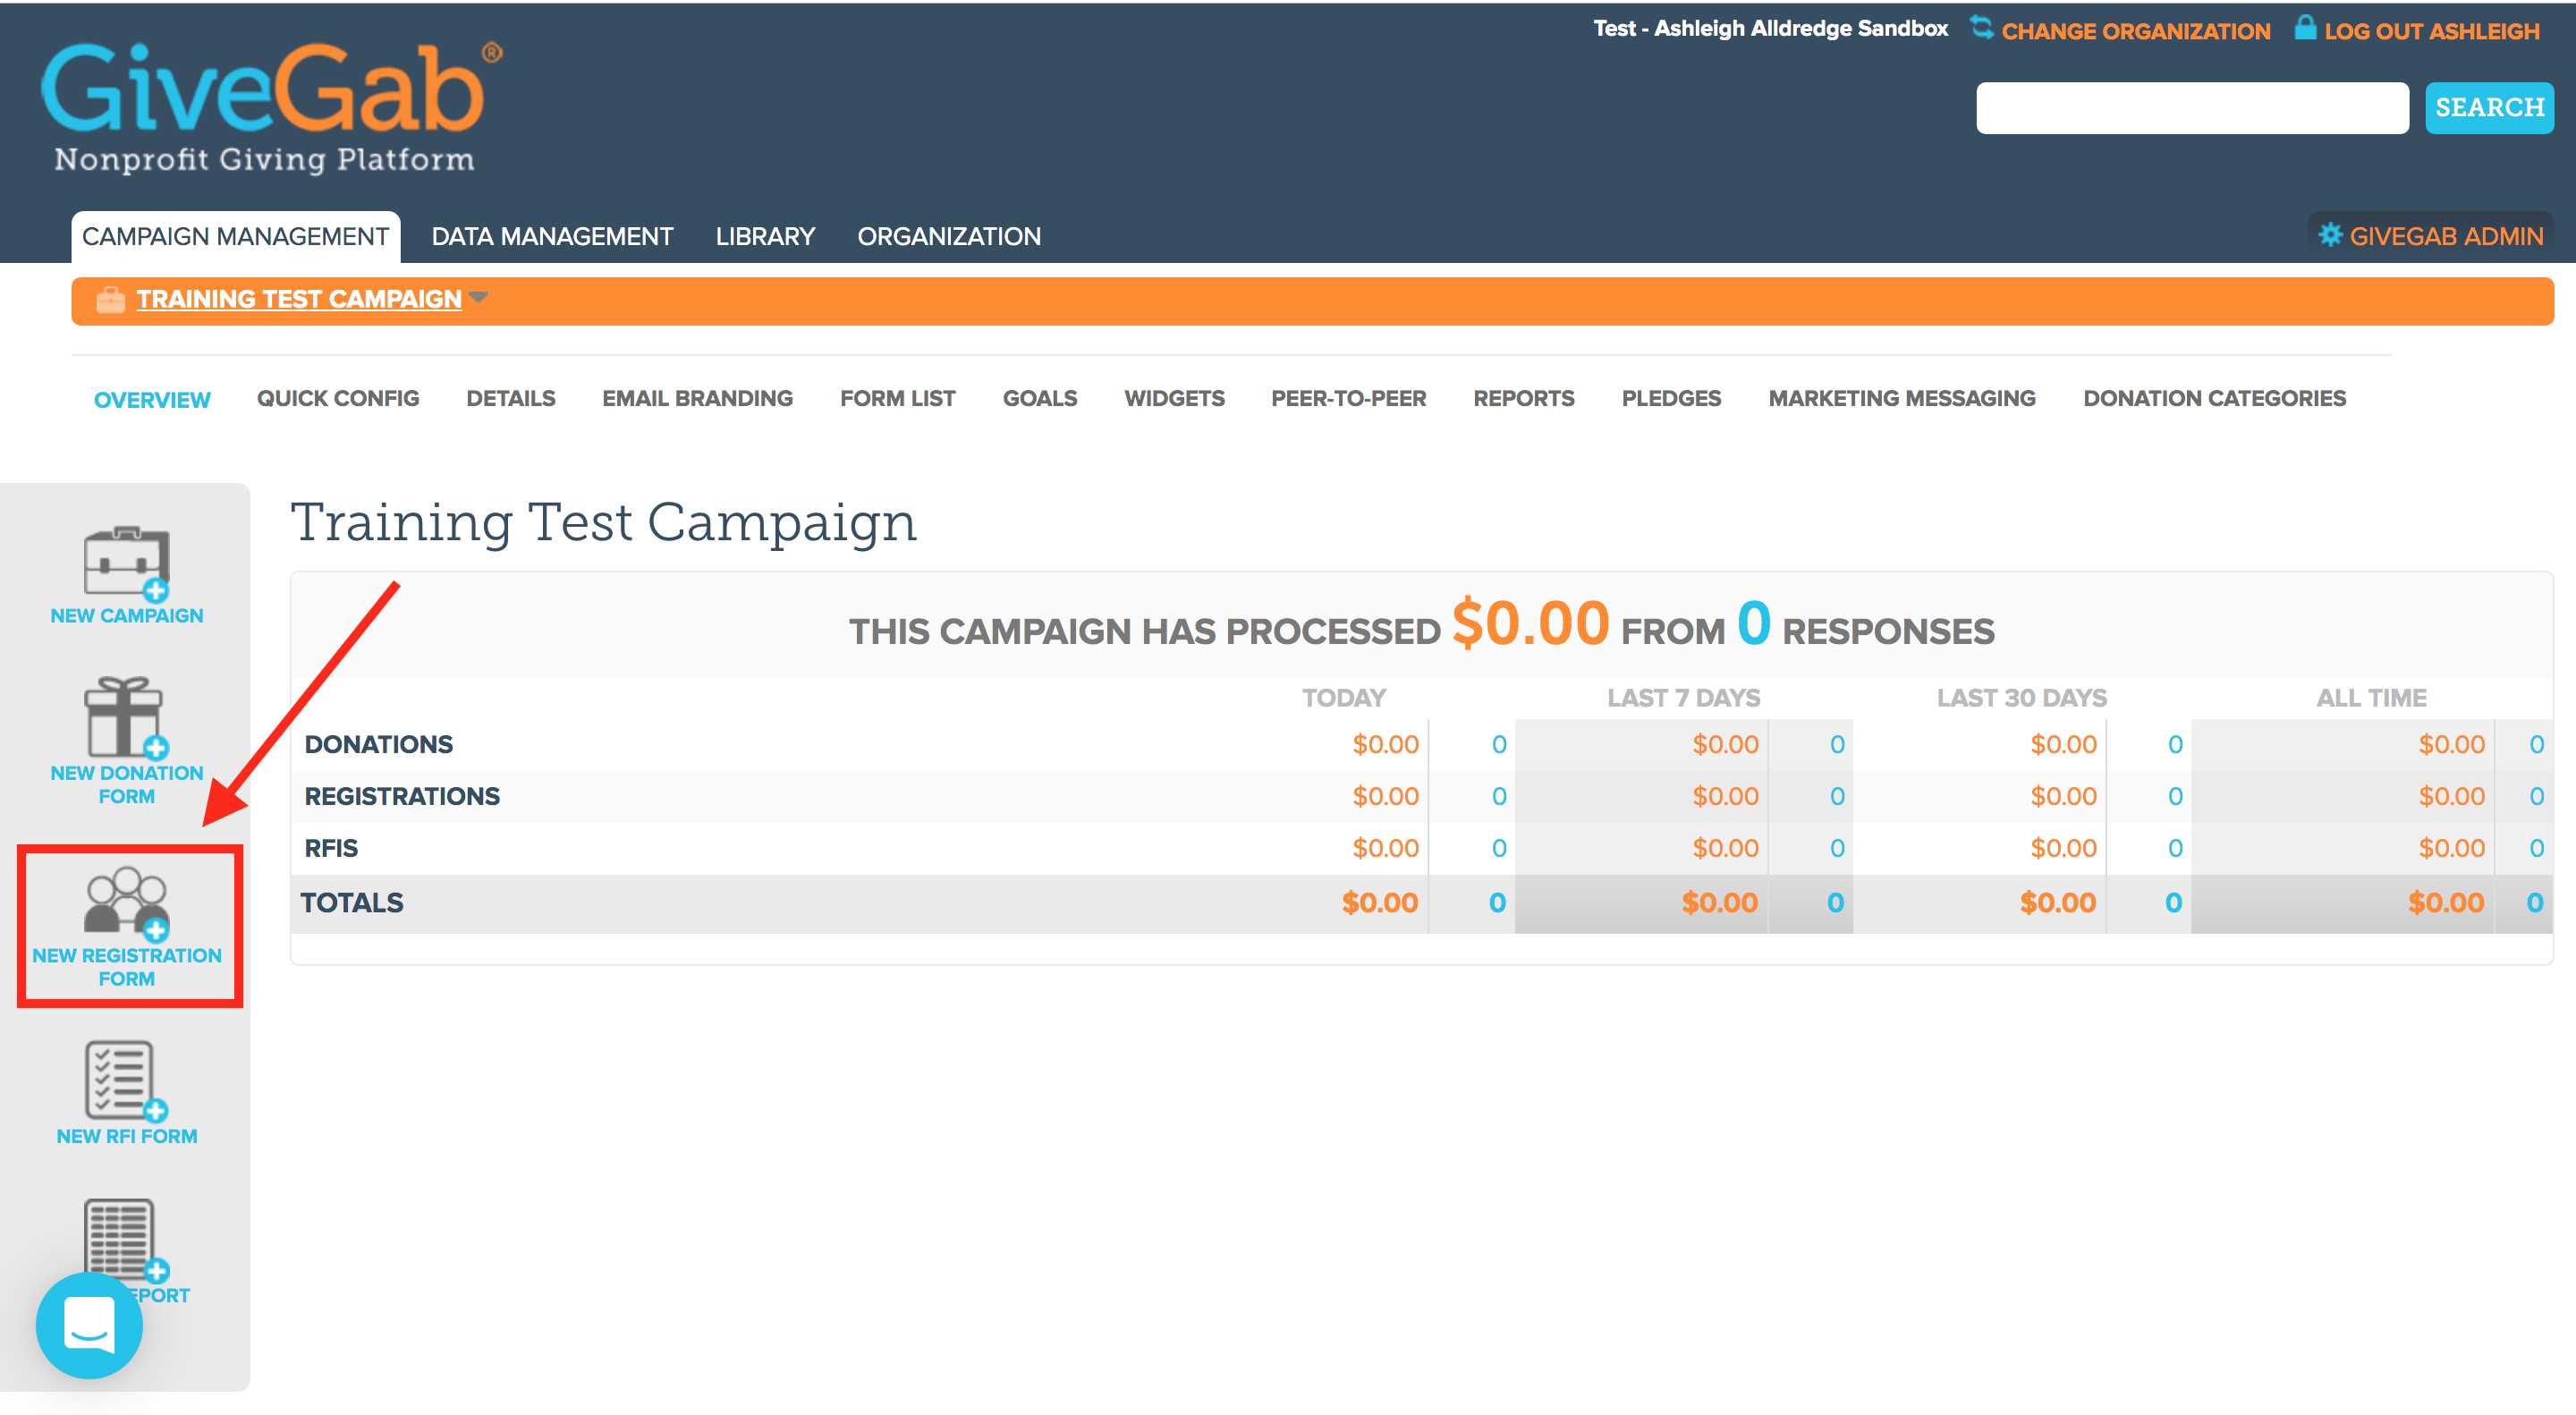Viewport: 2576px width, 1415px height.
Task: Switch to the Form List tab
Action: (x=897, y=398)
